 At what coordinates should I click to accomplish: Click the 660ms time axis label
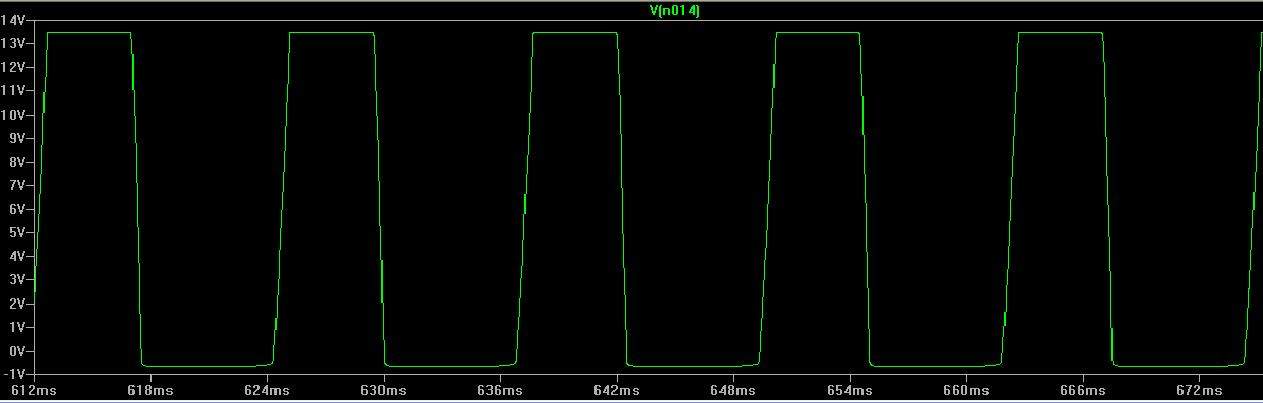[968, 390]
